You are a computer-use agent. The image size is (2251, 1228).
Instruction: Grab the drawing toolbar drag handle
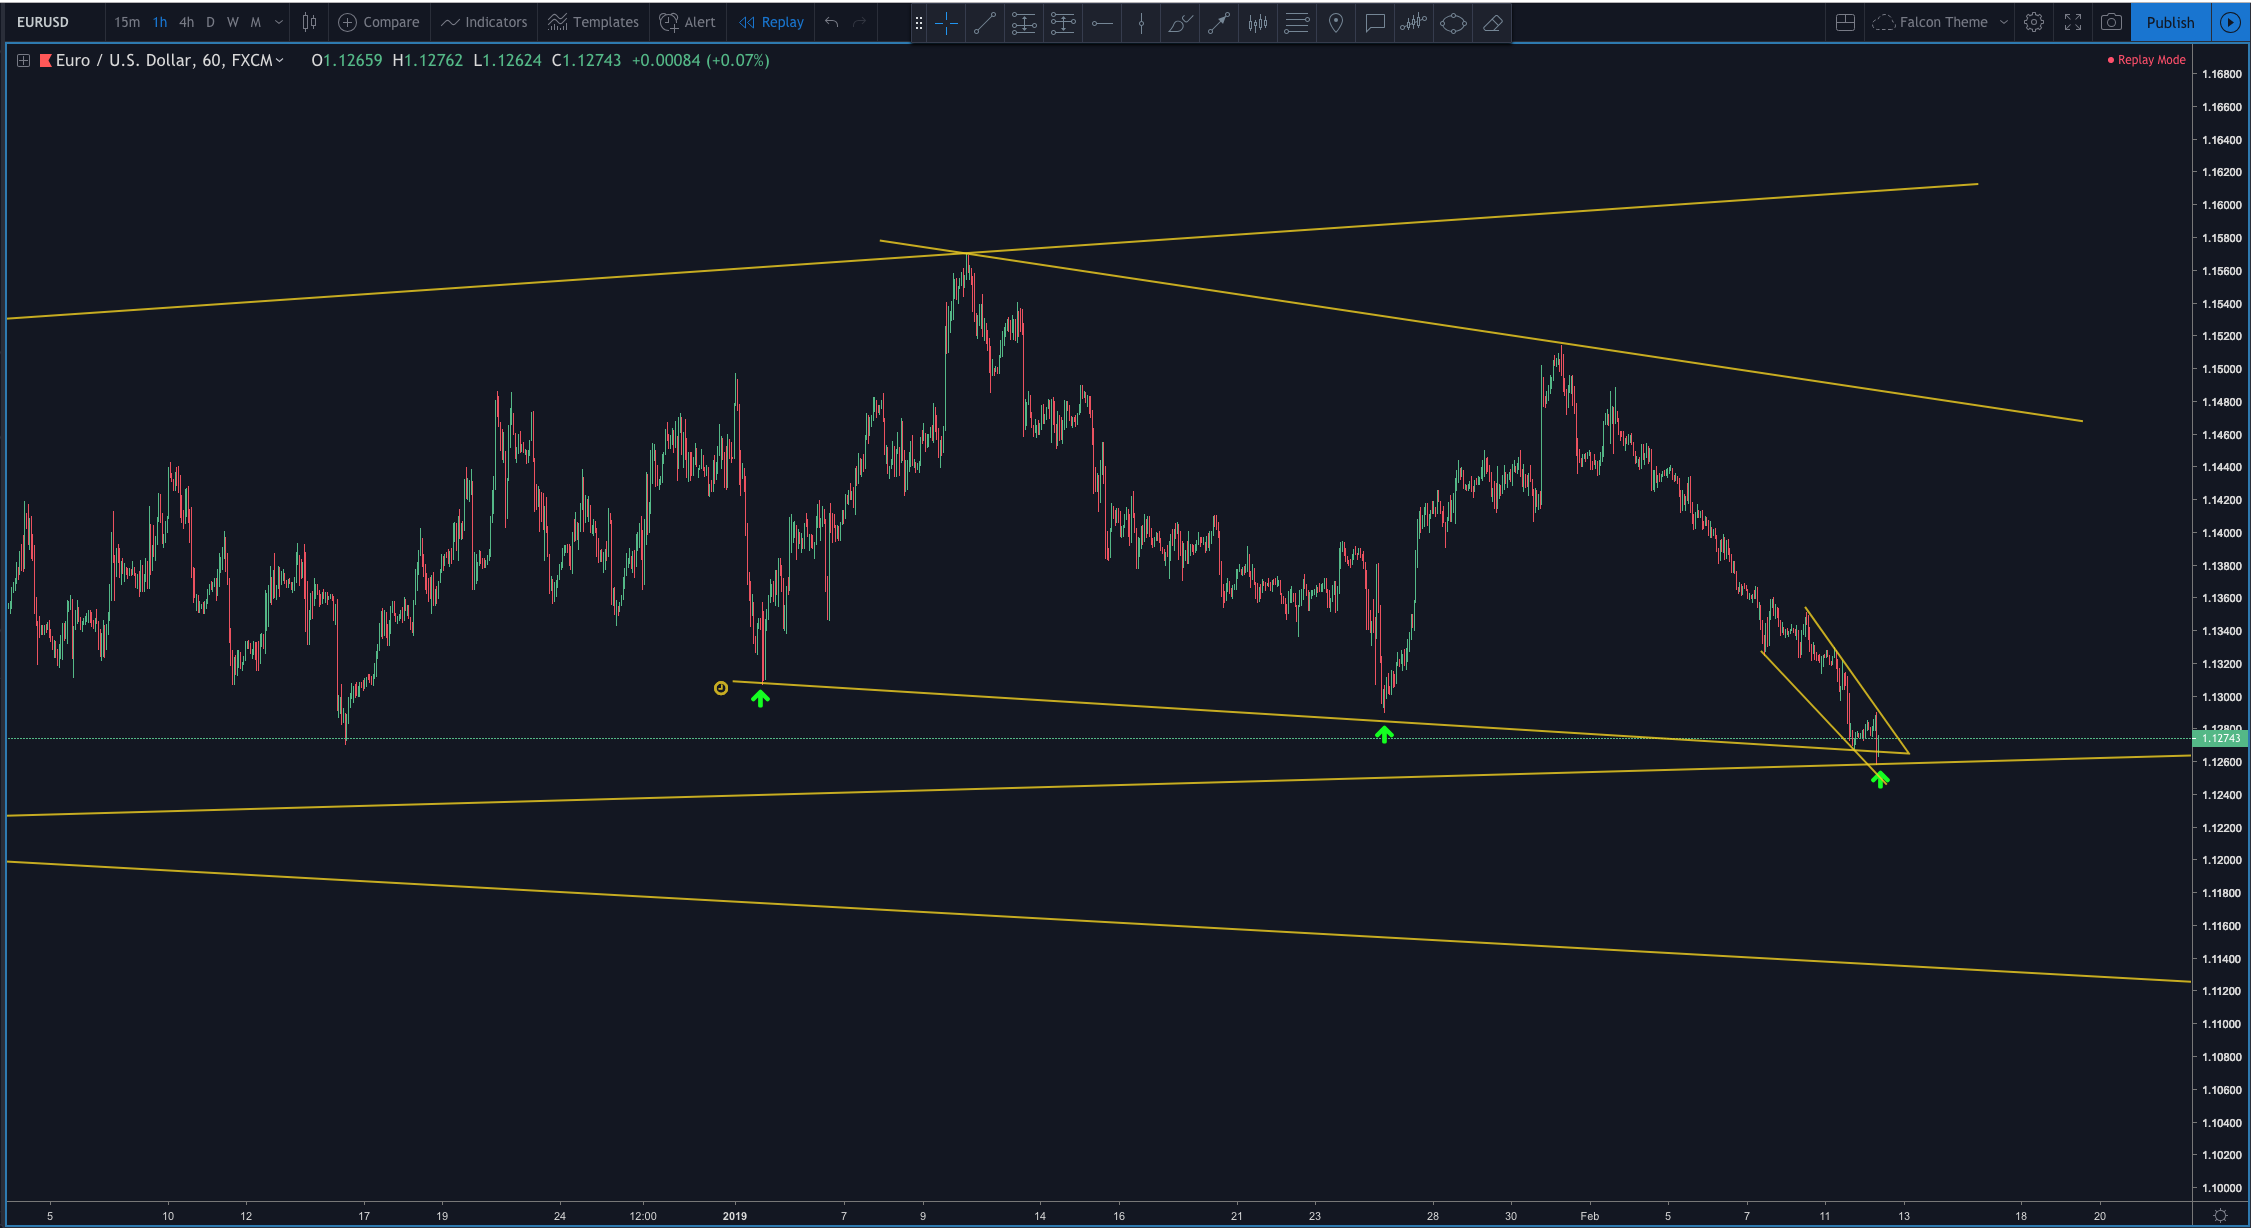click(x=918, y=23)
